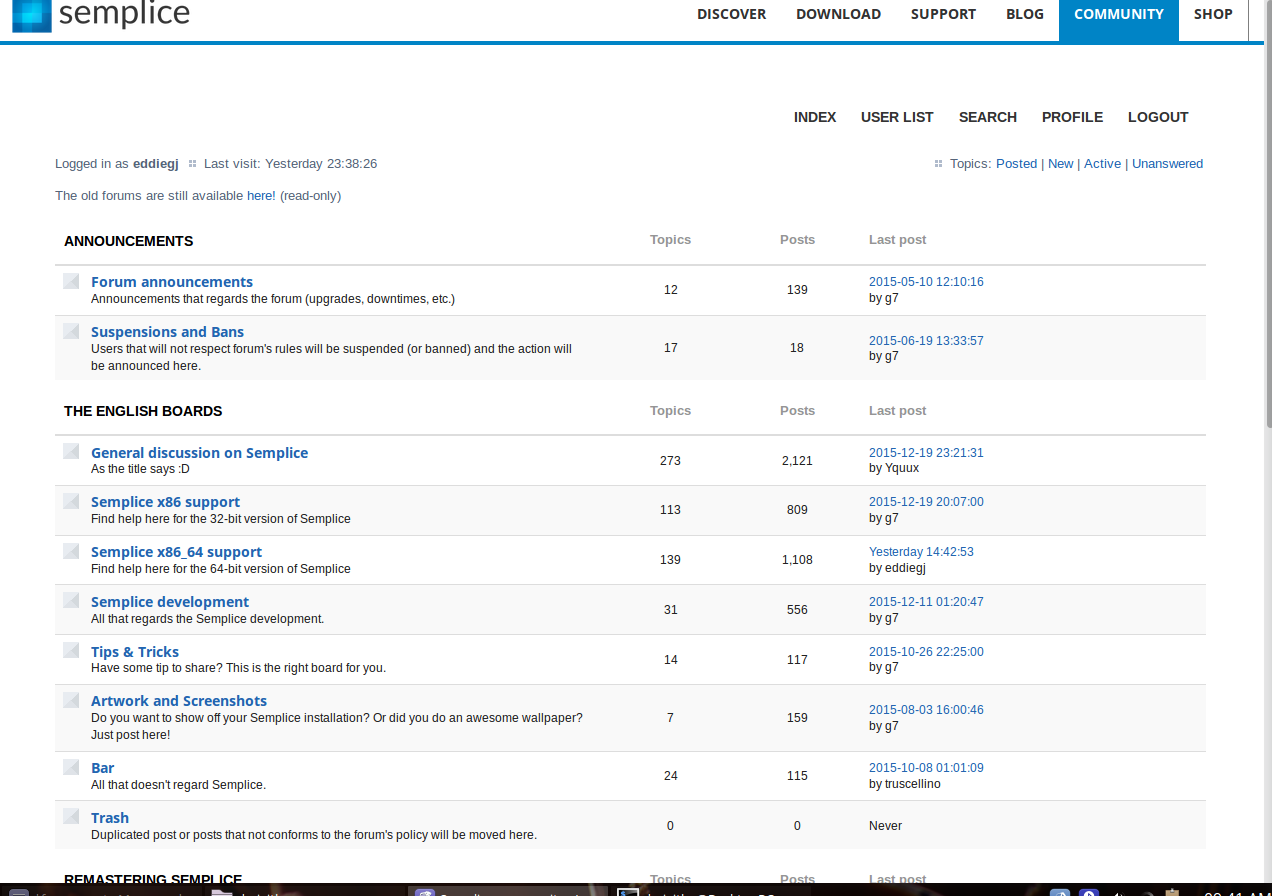Open the Discover menu
This screenshot has width=1272, height=896.
pos(732,14)
